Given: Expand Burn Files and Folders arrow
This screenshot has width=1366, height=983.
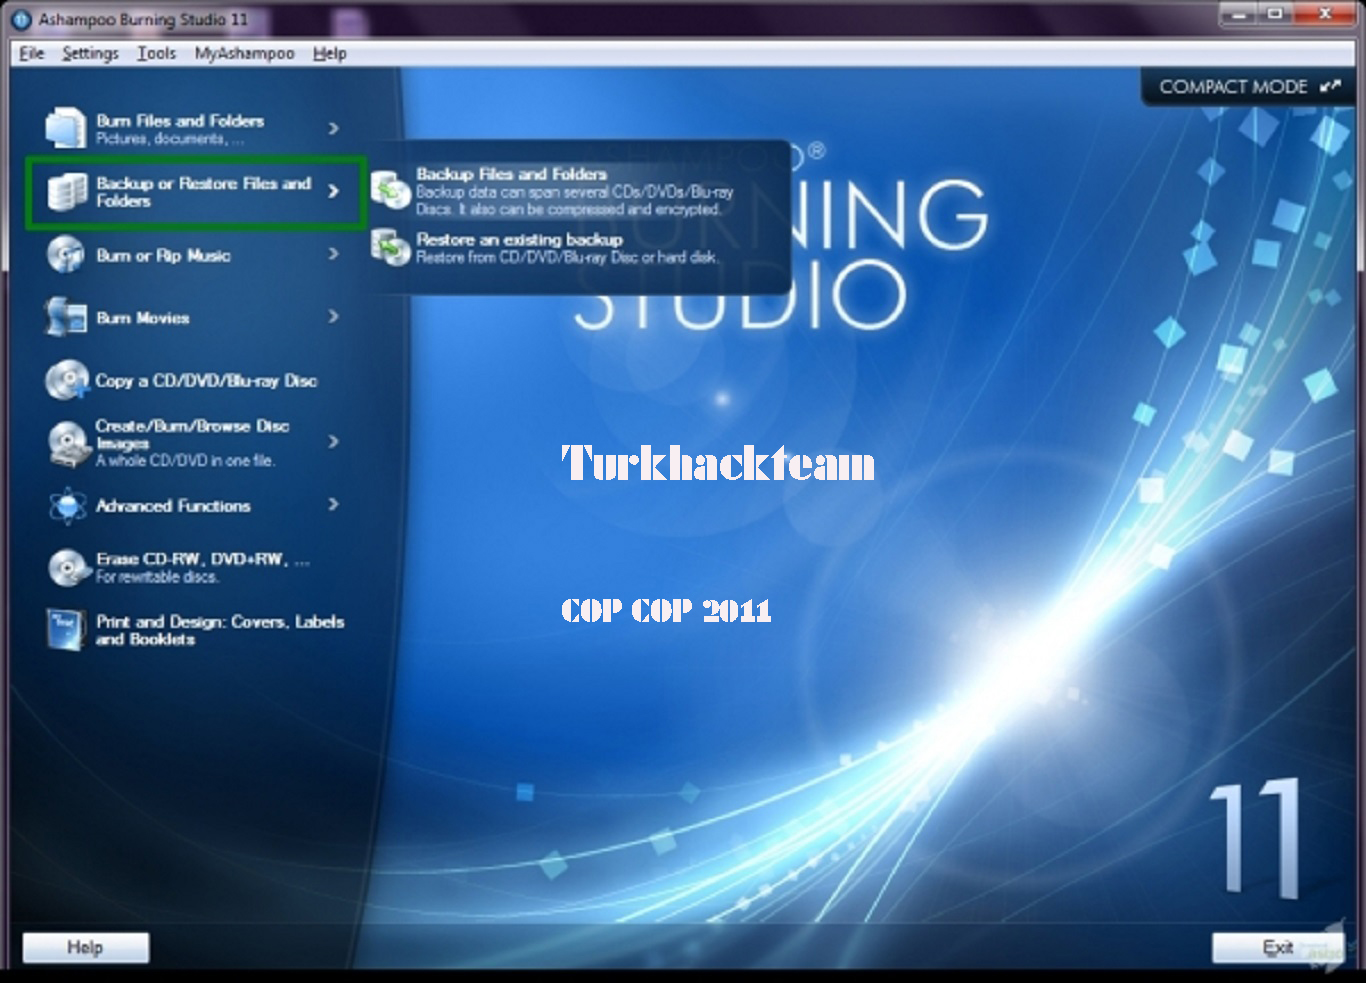Looking at the screenshot, I should point(333,128).
